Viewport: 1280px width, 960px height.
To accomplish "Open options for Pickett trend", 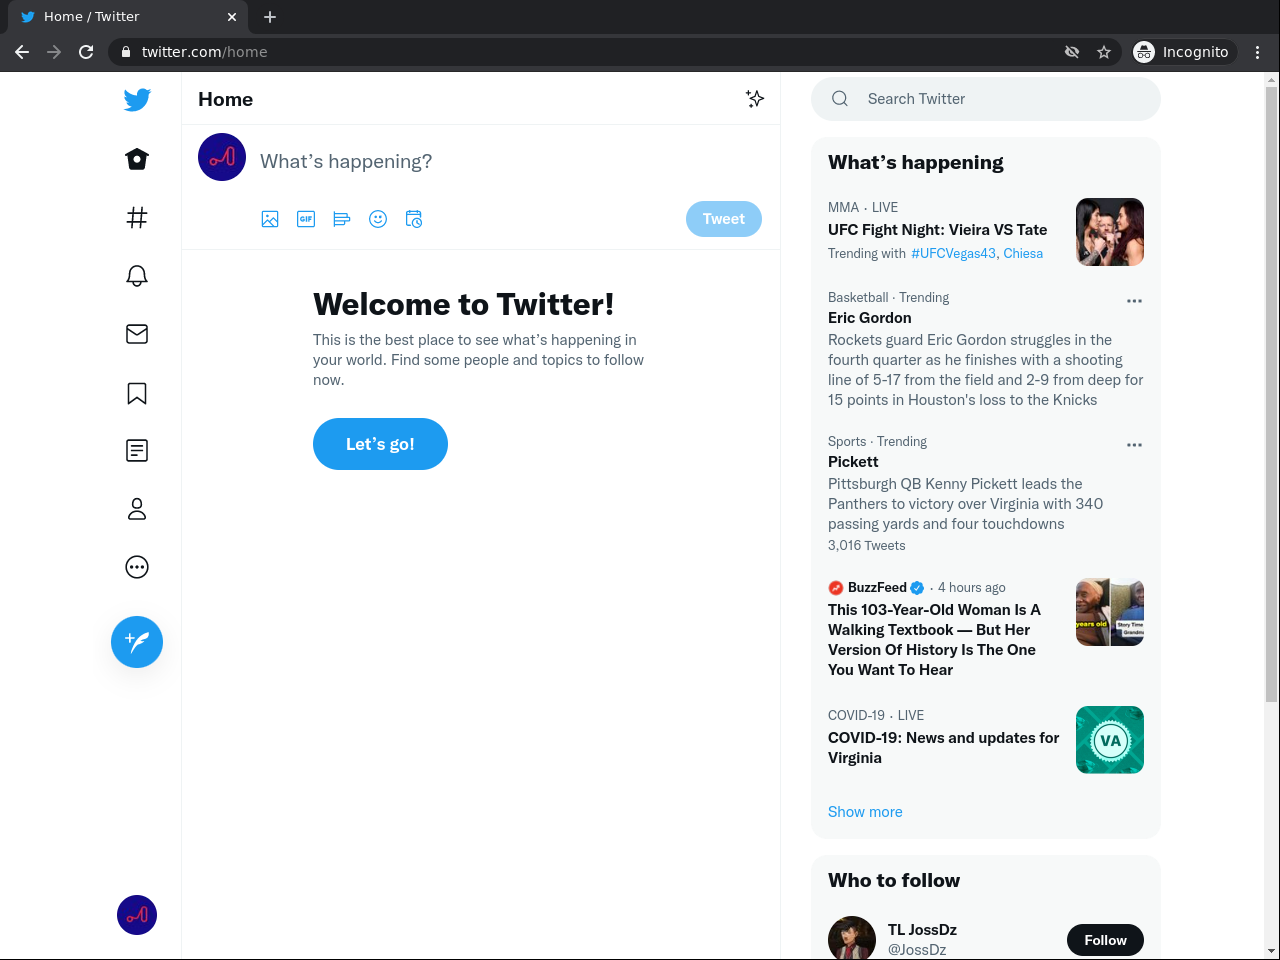I will click(x=1134, y=445).
